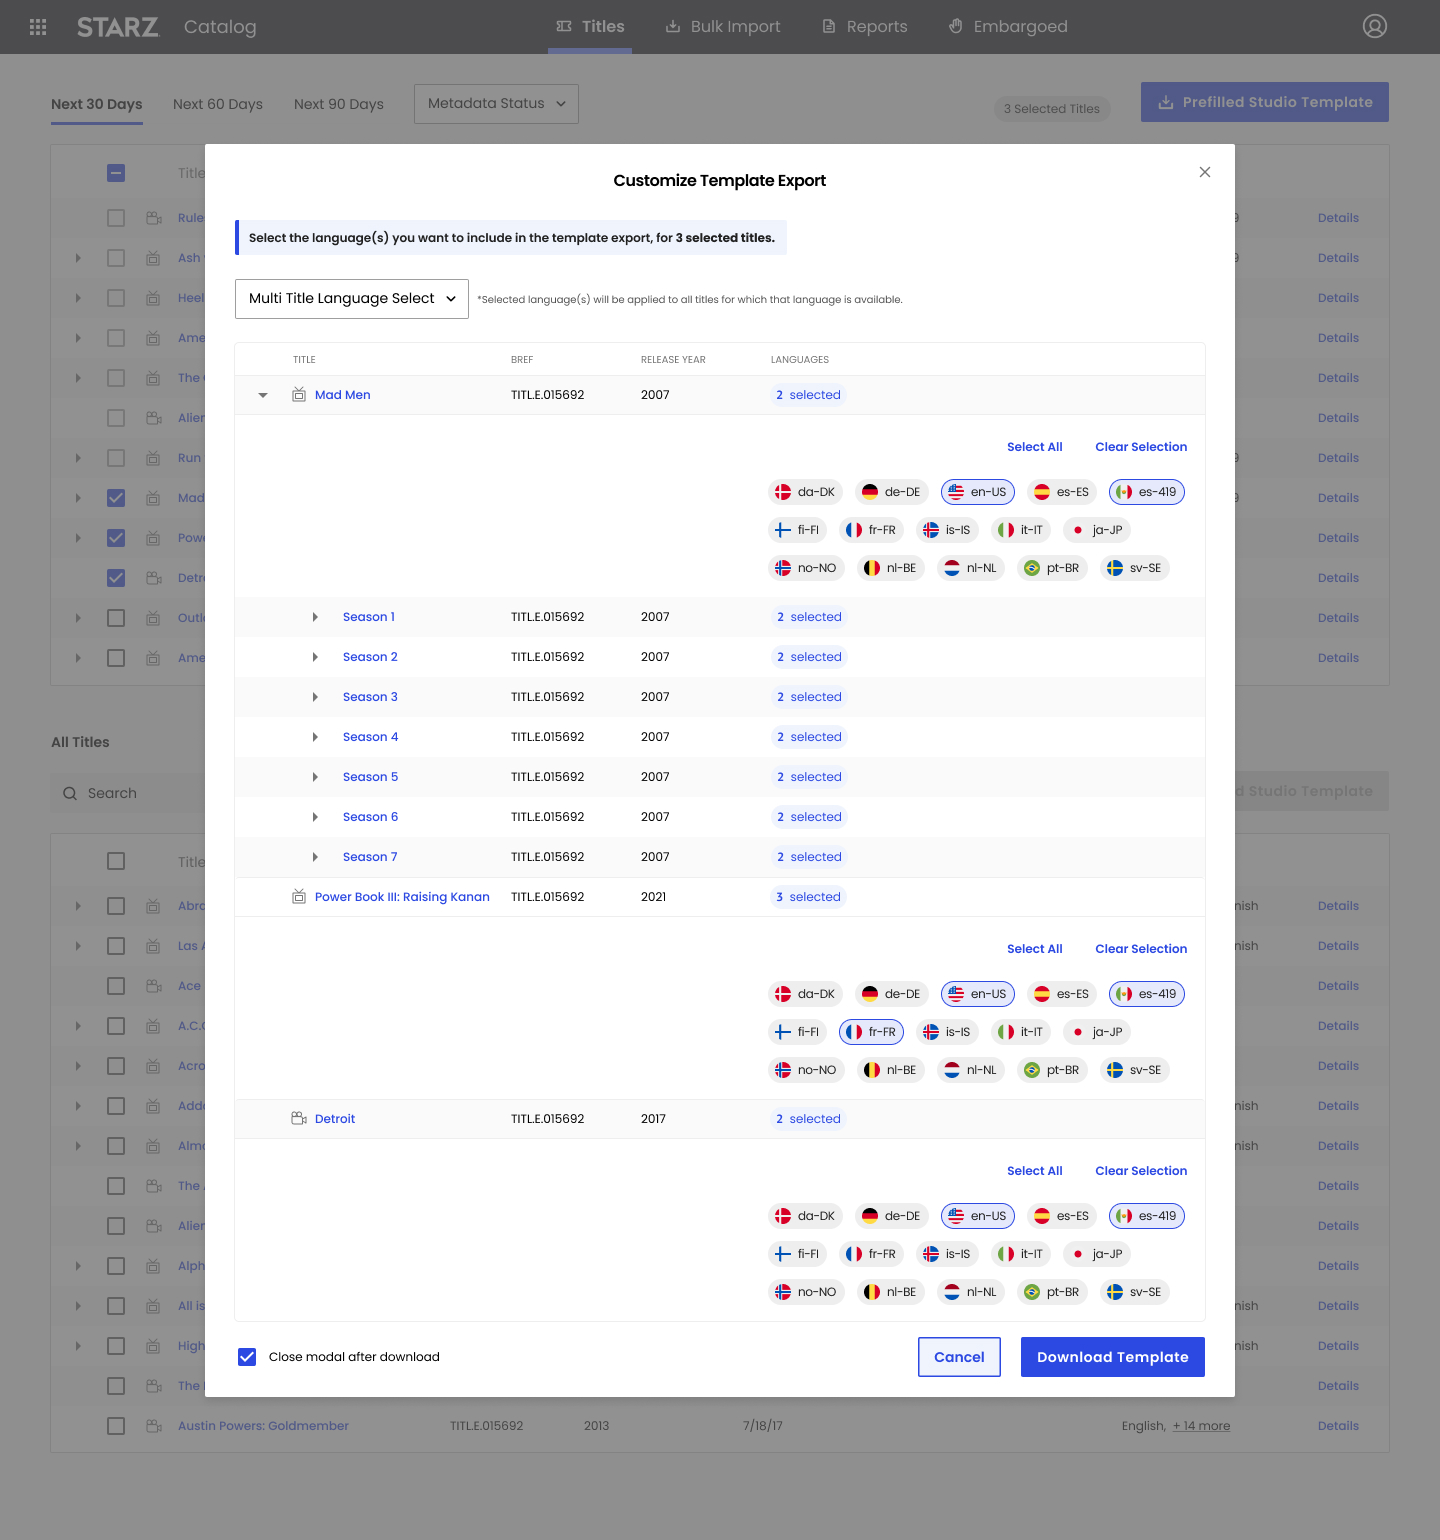The height and width of the screenshot is (1540, 1440).
Task: Open the user account profile icon
Action: pos(1375,26)
